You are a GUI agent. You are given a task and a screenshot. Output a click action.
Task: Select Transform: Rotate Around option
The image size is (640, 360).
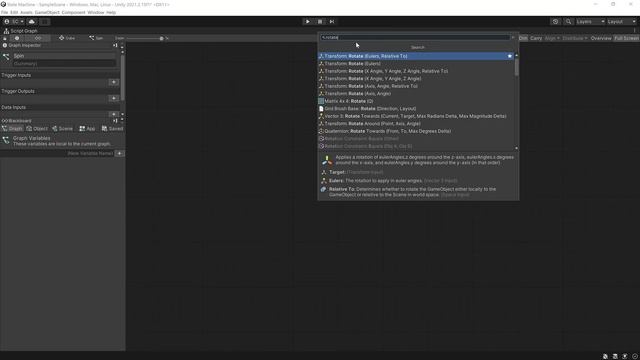click(x=416, y=124)
